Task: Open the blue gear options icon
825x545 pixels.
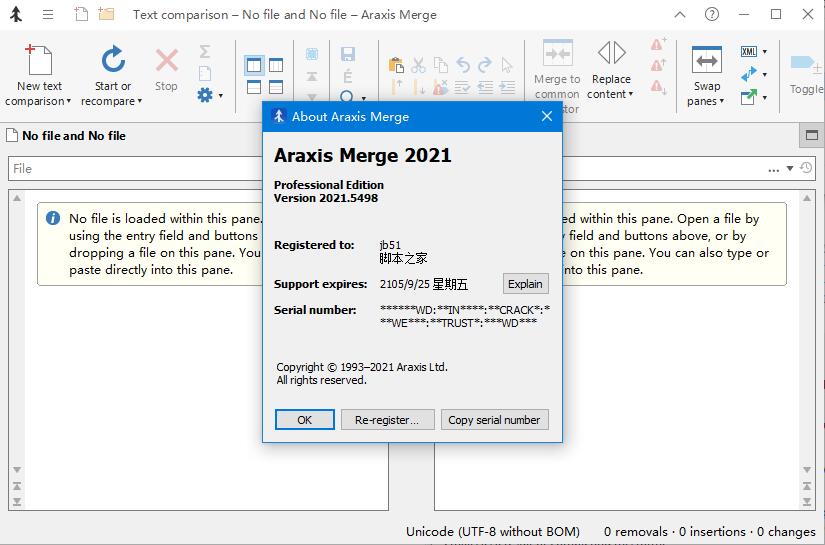Action: [205, 95]
